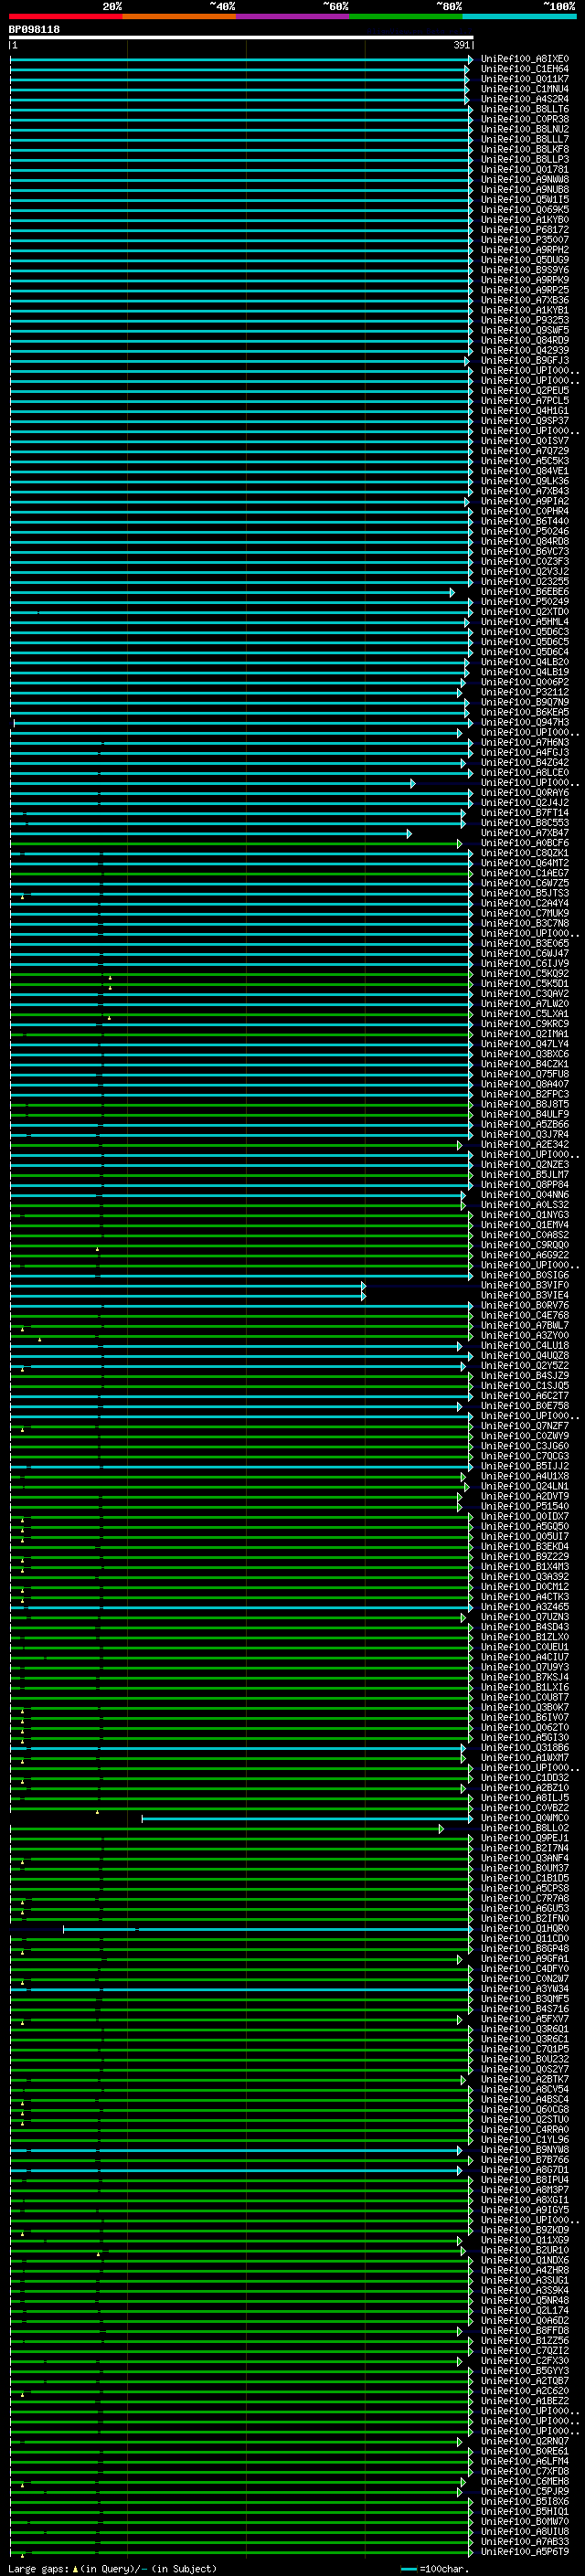Select label UniRef100_B3VIE4
The height and width of the screenshot is (2576, 585).
[x=525, y=1296]
